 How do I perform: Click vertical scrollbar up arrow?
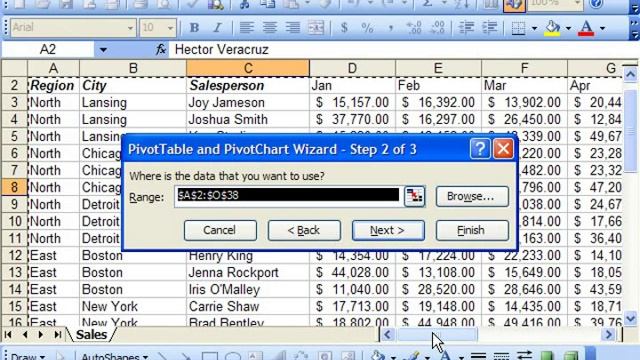click(630, 74)
